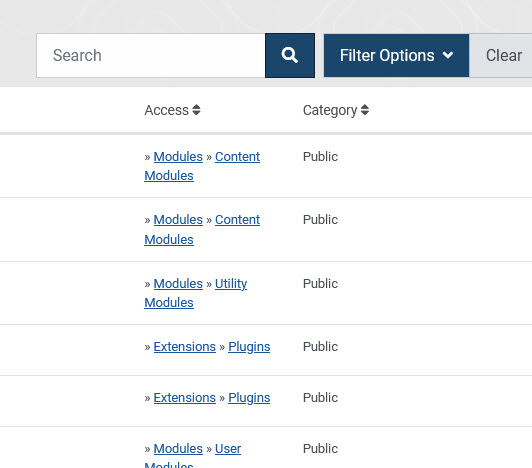Open first Plugins link
The image size is (532, 468).
[x=249, y=347]
